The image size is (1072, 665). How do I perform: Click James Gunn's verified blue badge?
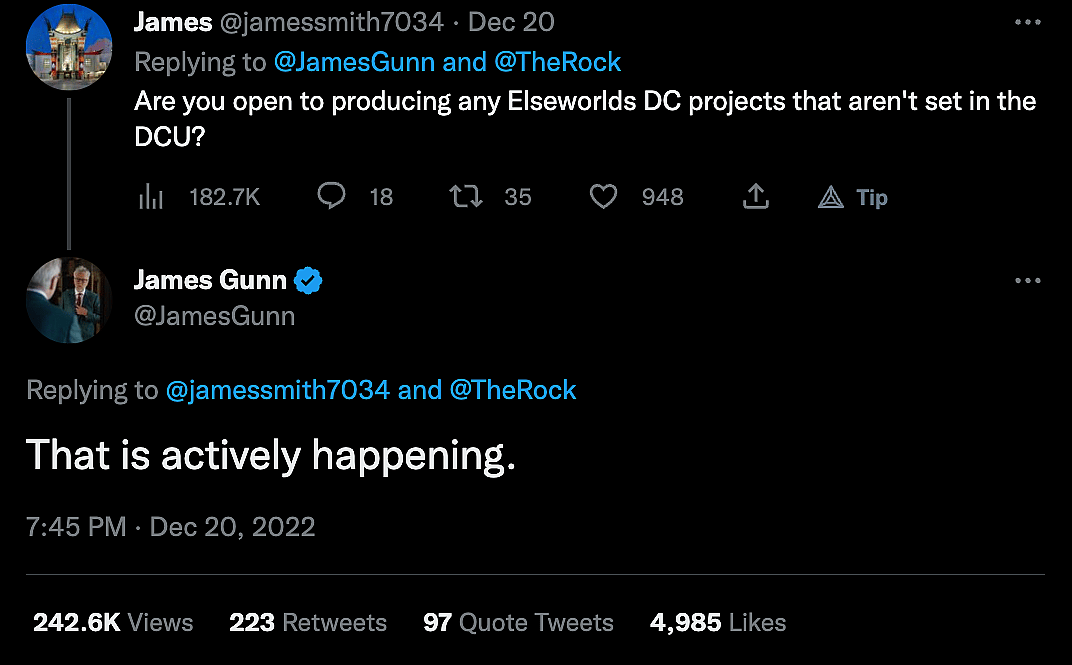(x=309, y=281)
